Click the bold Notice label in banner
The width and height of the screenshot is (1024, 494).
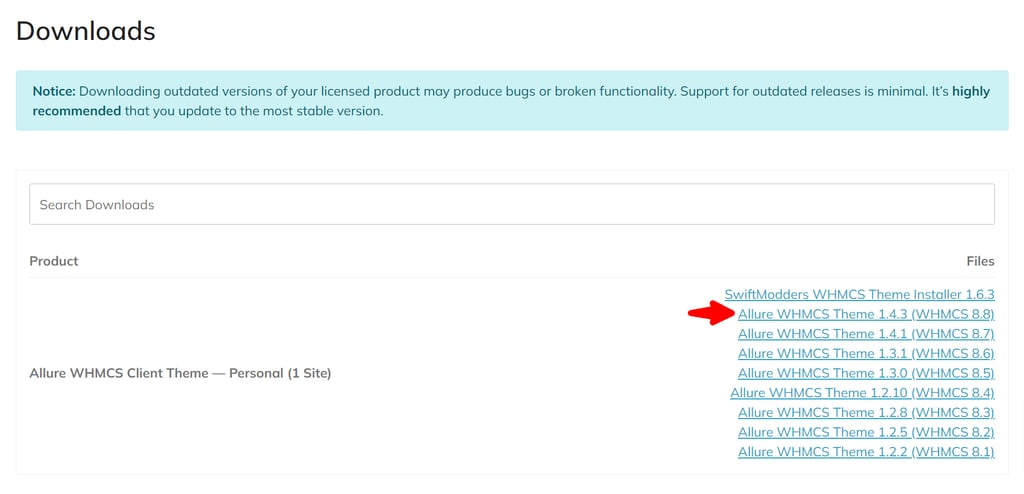[54, 91]
